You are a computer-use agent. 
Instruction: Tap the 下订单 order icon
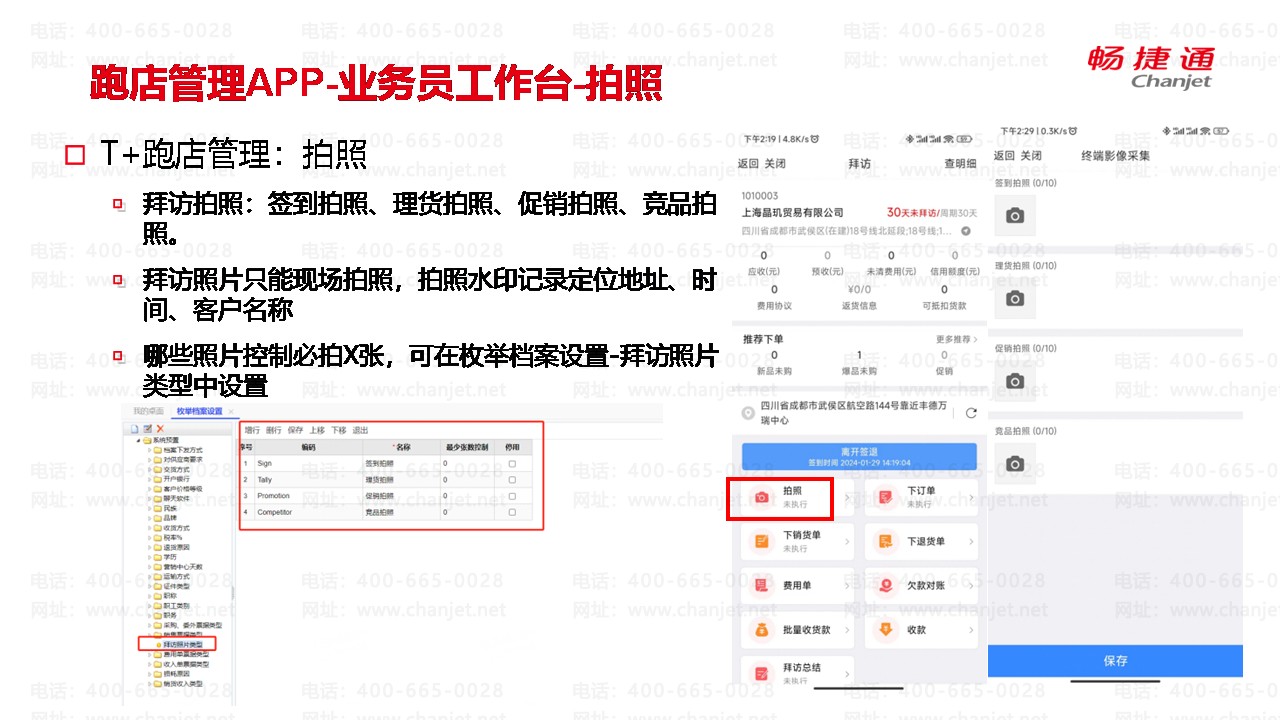point(885,497)
